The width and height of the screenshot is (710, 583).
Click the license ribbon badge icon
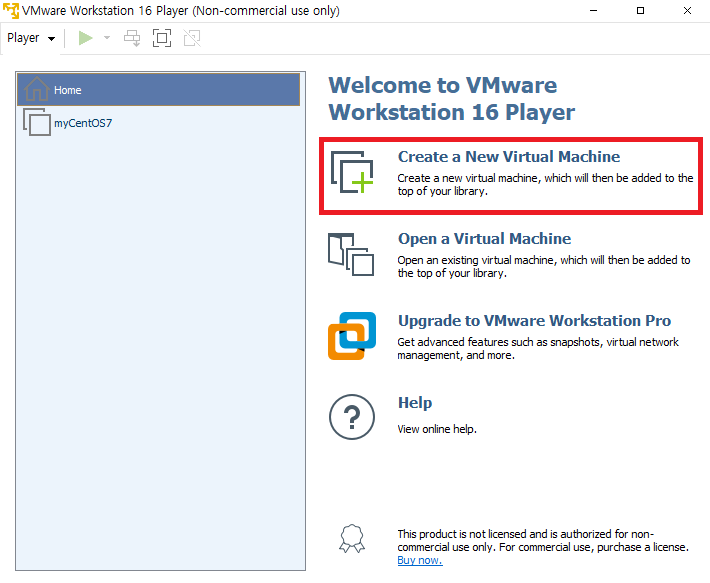(352, 539)
